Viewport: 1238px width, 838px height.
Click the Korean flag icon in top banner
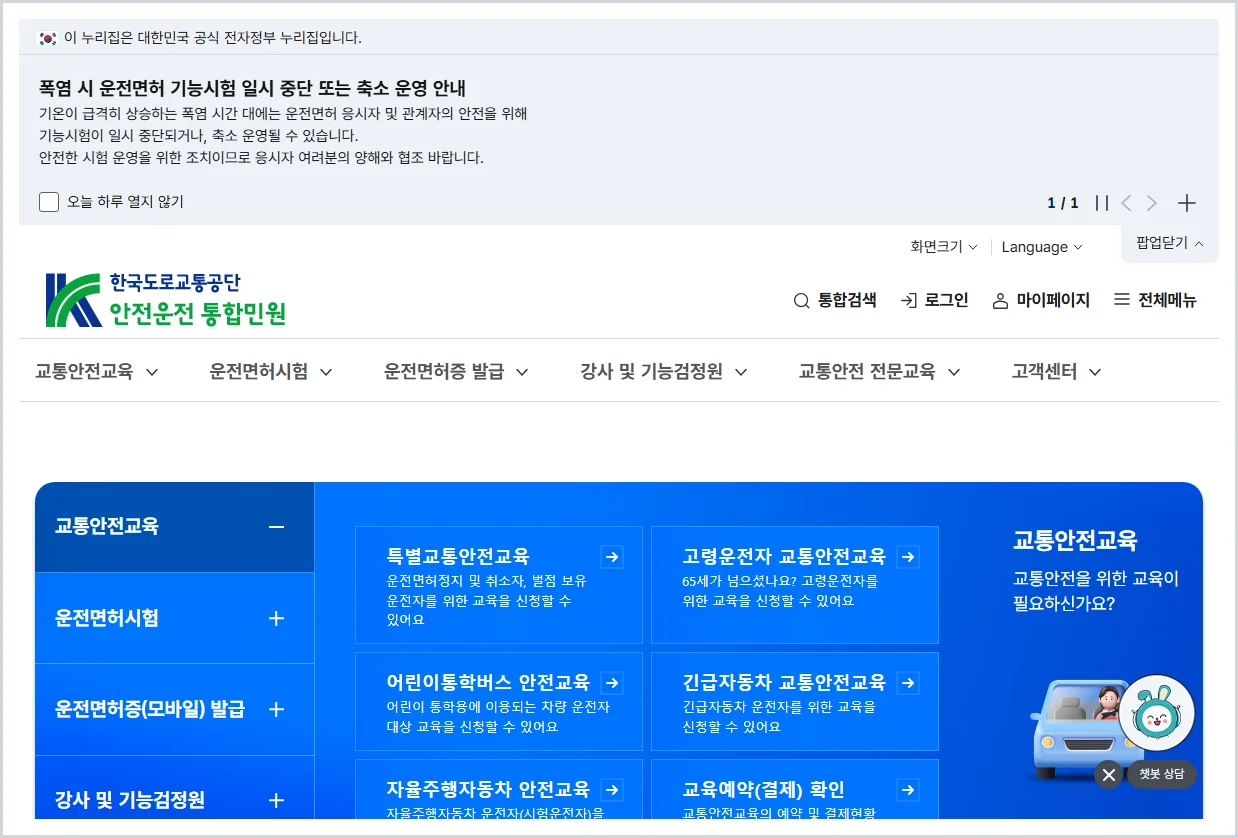47,38
